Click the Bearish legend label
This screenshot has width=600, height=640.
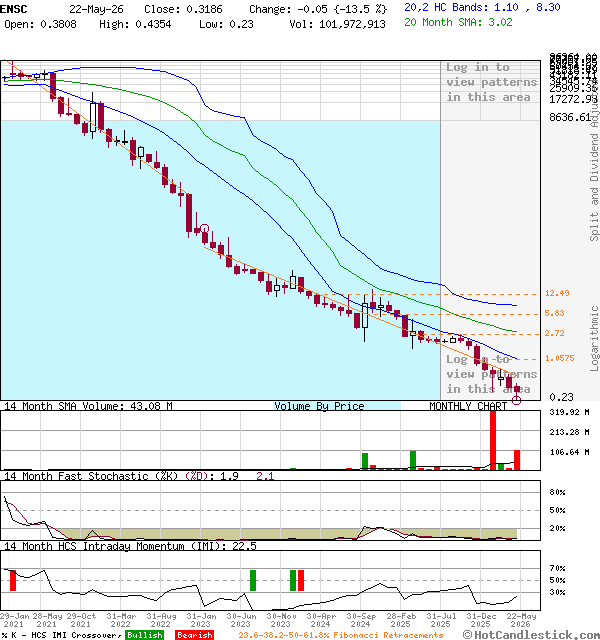click(x=195, y=635)
